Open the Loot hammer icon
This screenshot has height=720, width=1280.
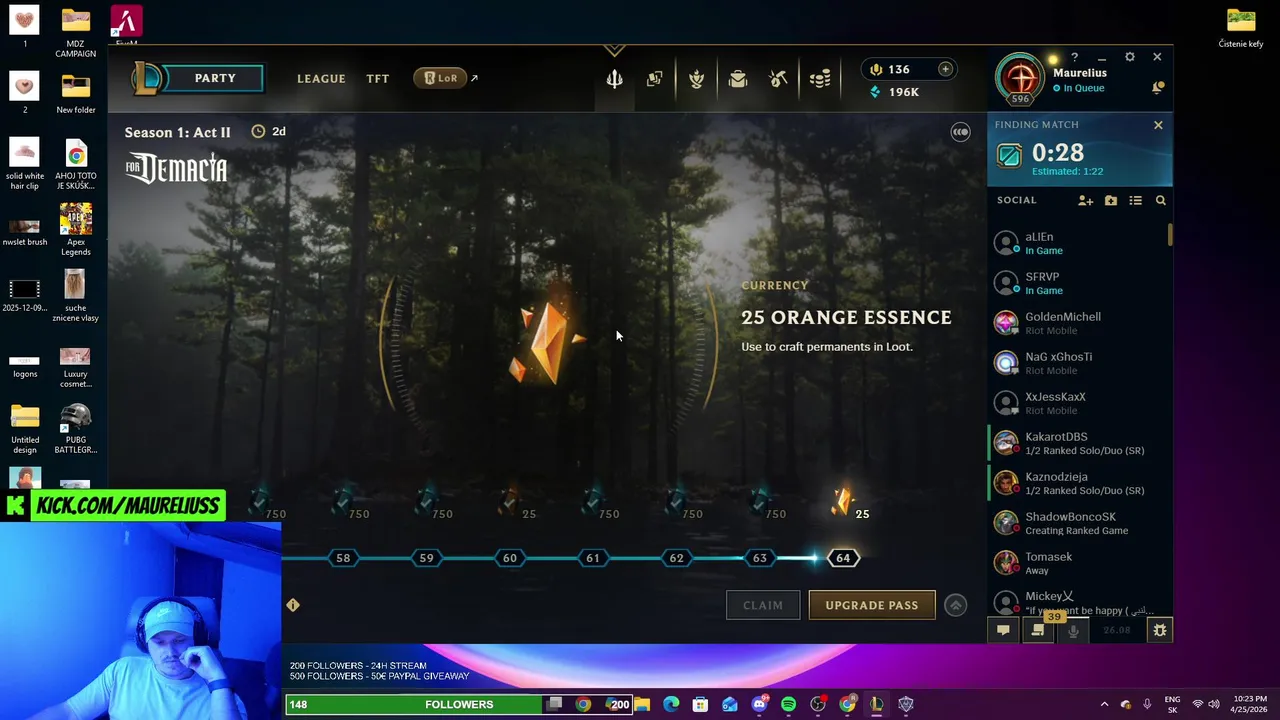coord(778,79)
